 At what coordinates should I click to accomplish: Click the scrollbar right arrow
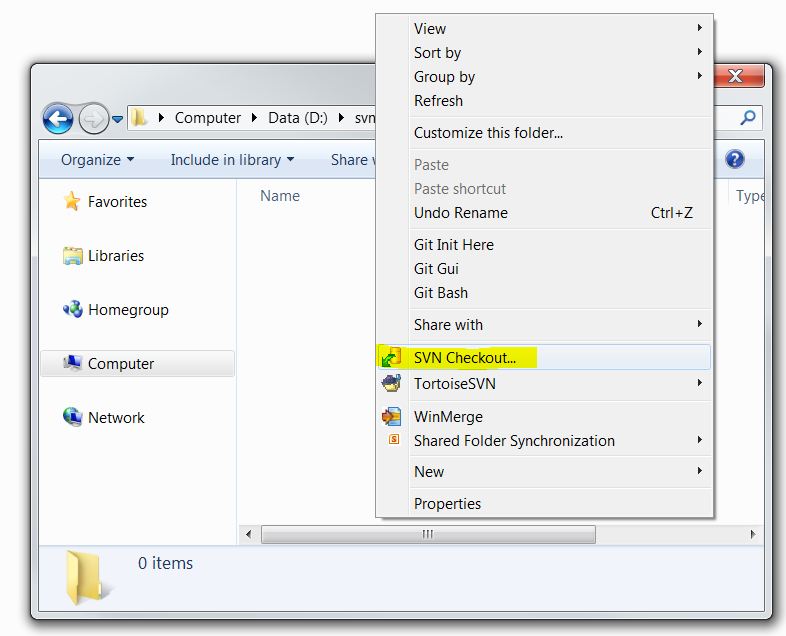[752, 534]
